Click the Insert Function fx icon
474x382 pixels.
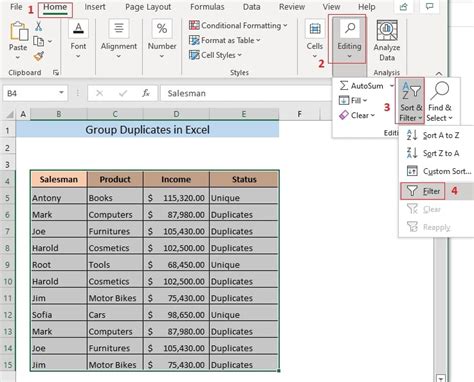[146, 93]
